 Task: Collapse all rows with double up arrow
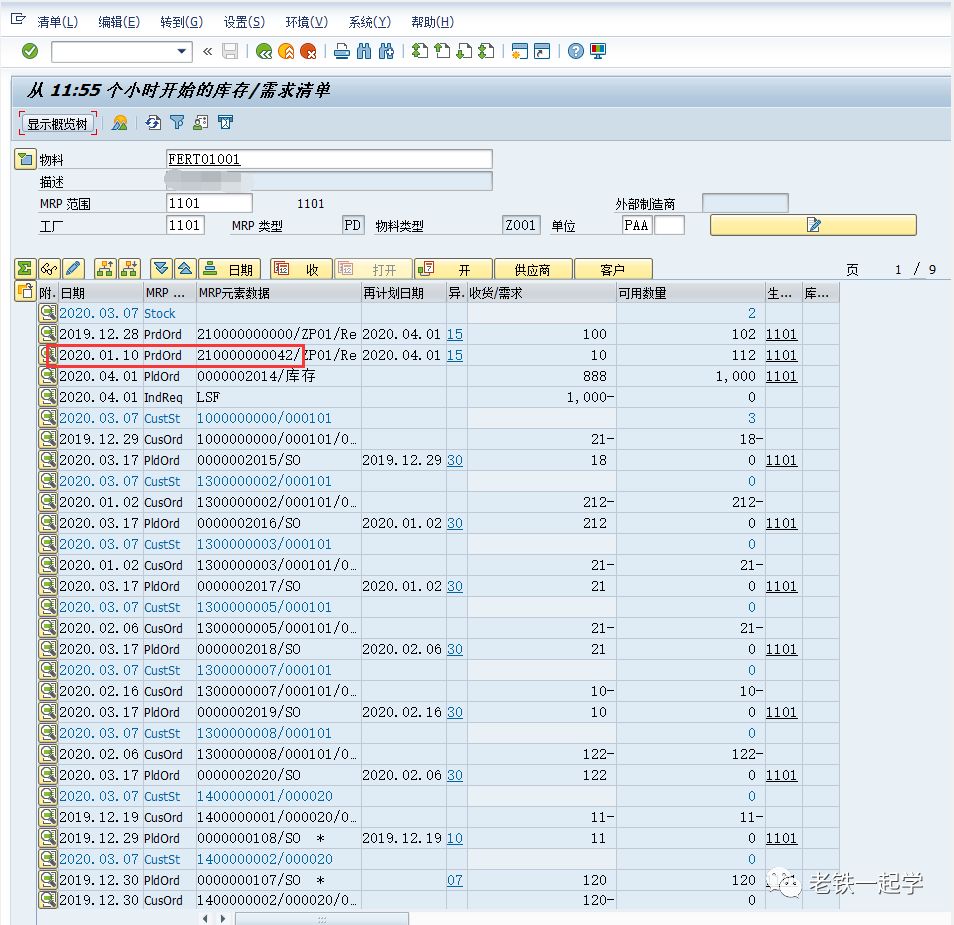coord(185,268)
